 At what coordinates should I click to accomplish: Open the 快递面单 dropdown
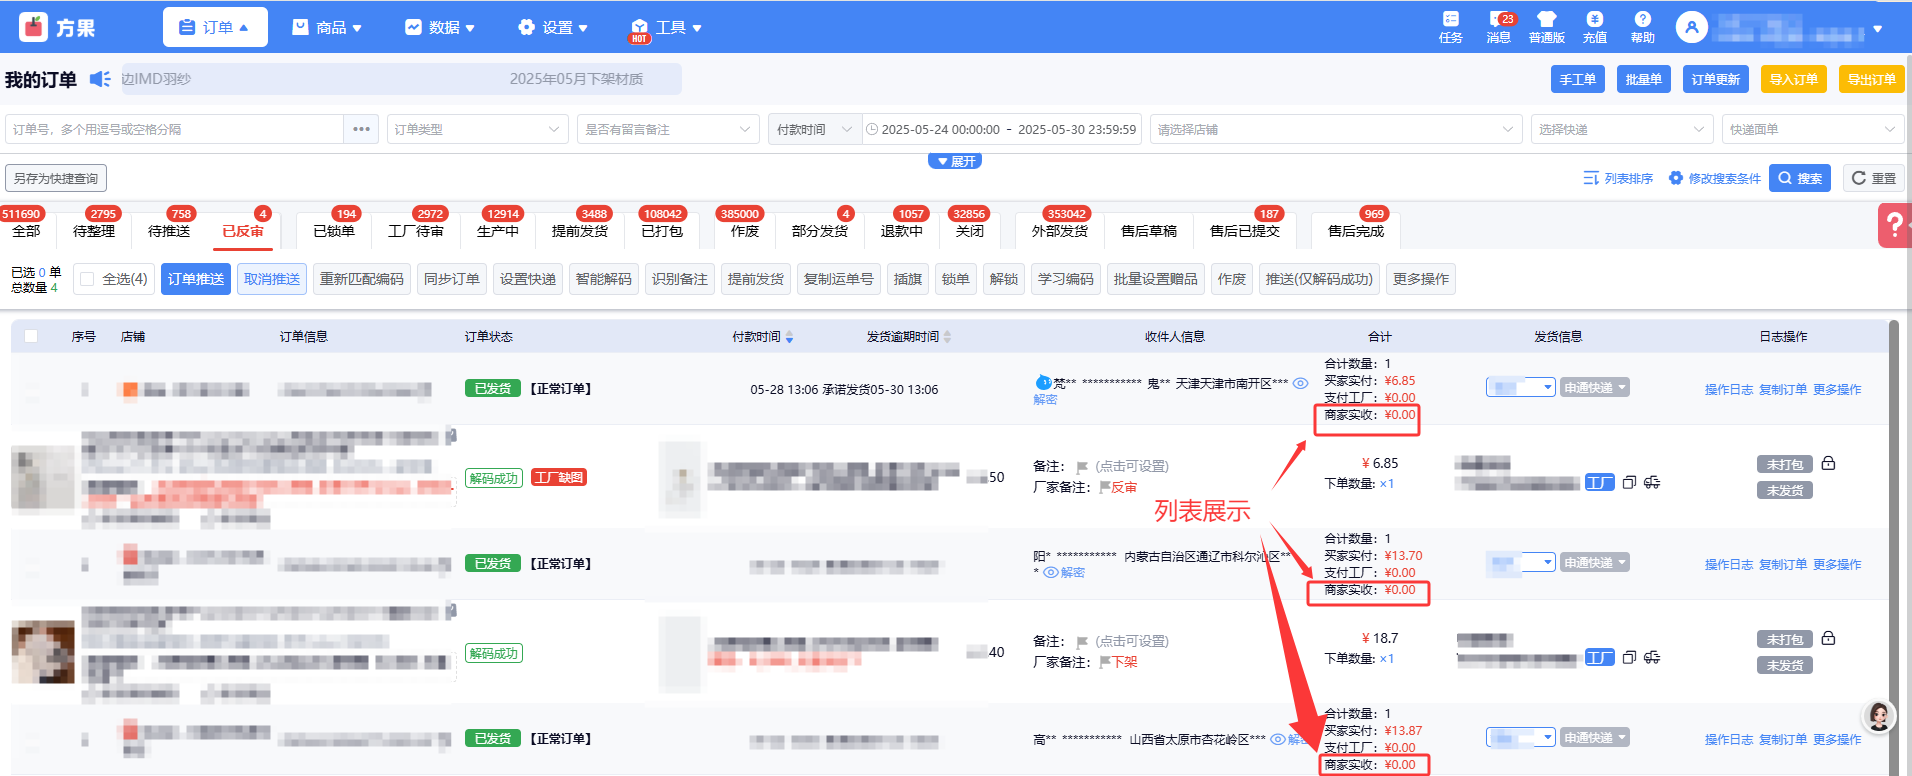tap(1812, 129)
